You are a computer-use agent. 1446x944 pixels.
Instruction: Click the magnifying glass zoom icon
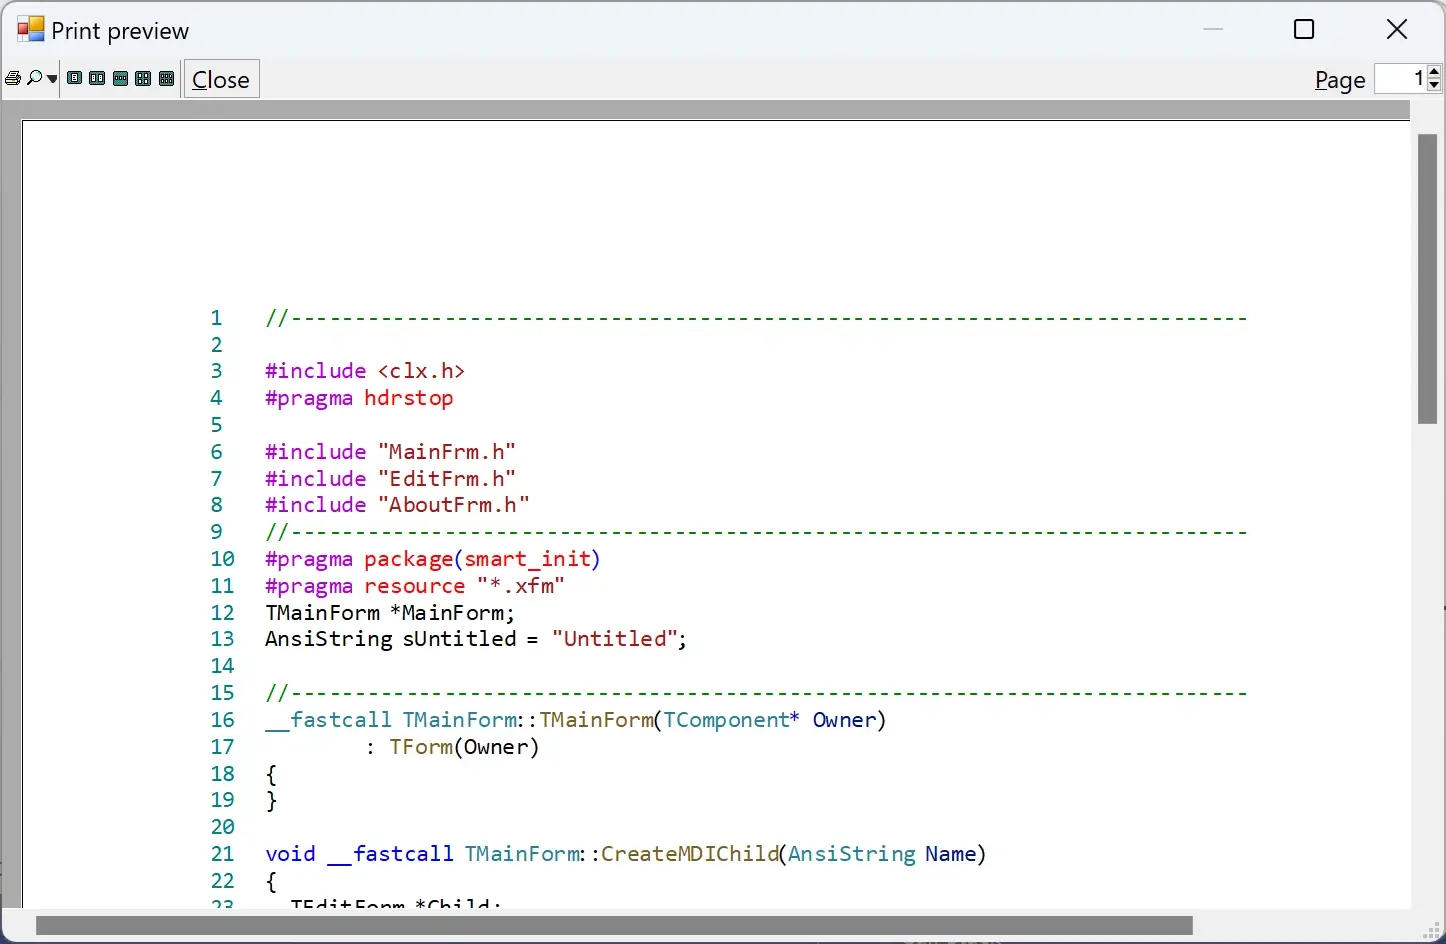(35, 79)
